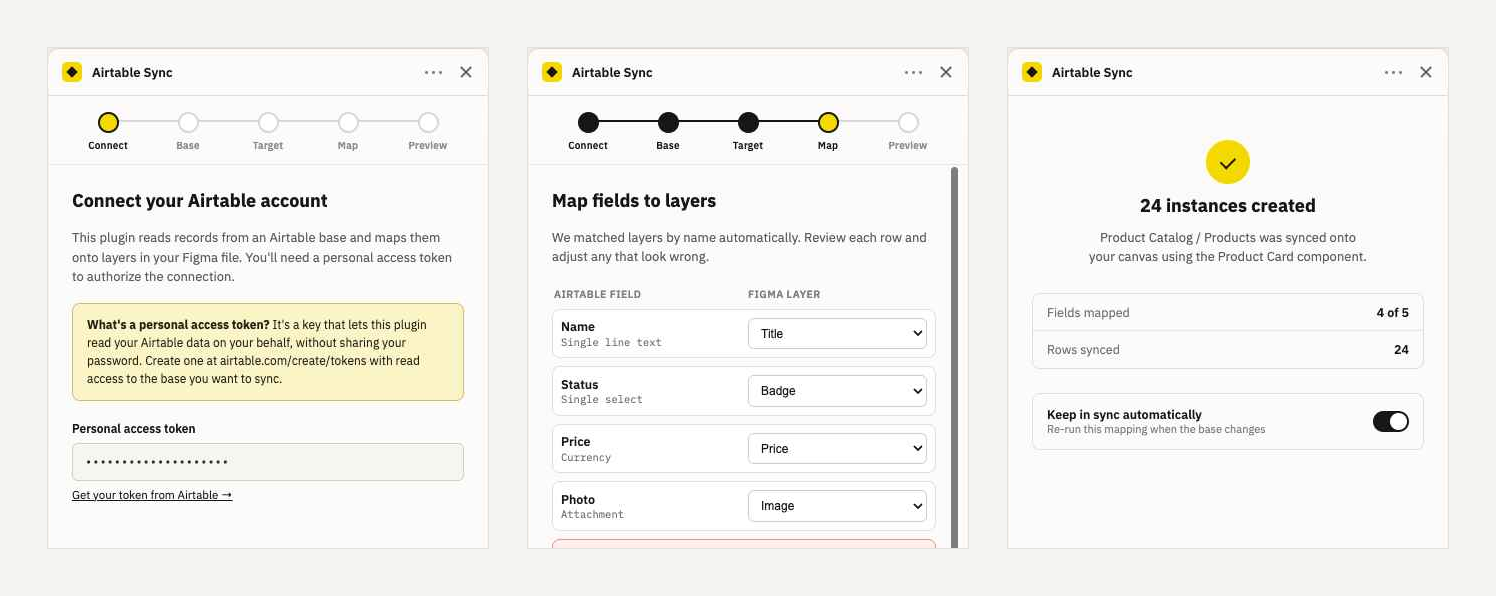Close the Connect your Airtable account panel
1496x596 pixels.
[466, 72]
